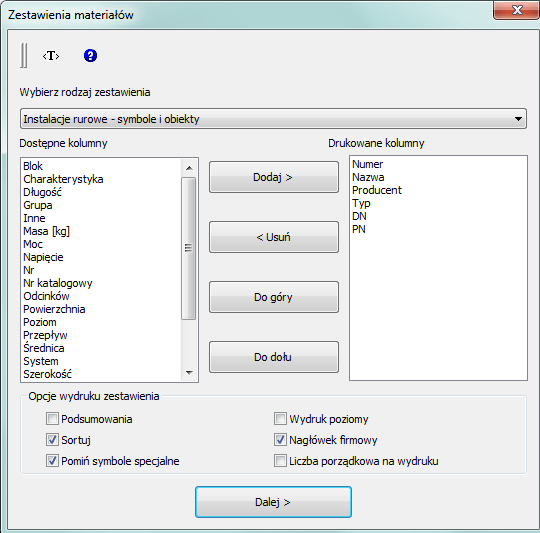Image resolution: width=540 pixels, height=533 pixels.
Task: Close the Zestawienia materiałów dialog
Action: 517,10
